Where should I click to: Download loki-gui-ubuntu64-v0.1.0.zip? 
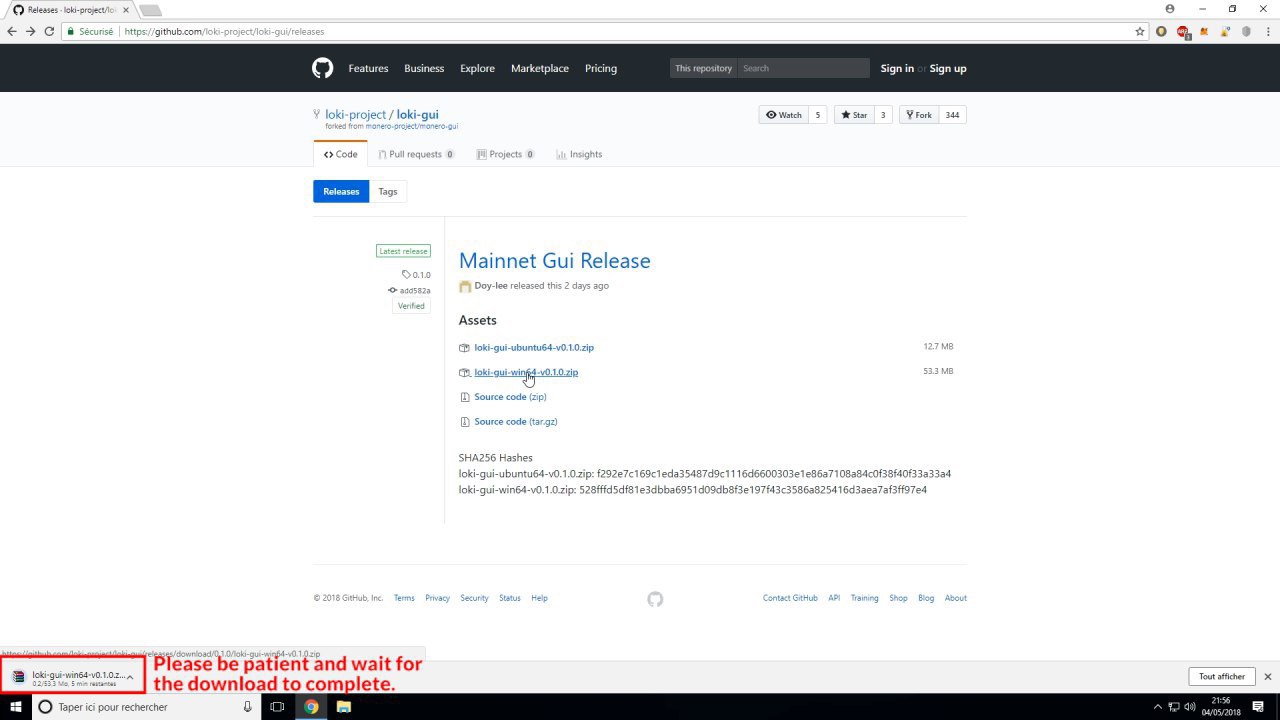coord(534,348)
